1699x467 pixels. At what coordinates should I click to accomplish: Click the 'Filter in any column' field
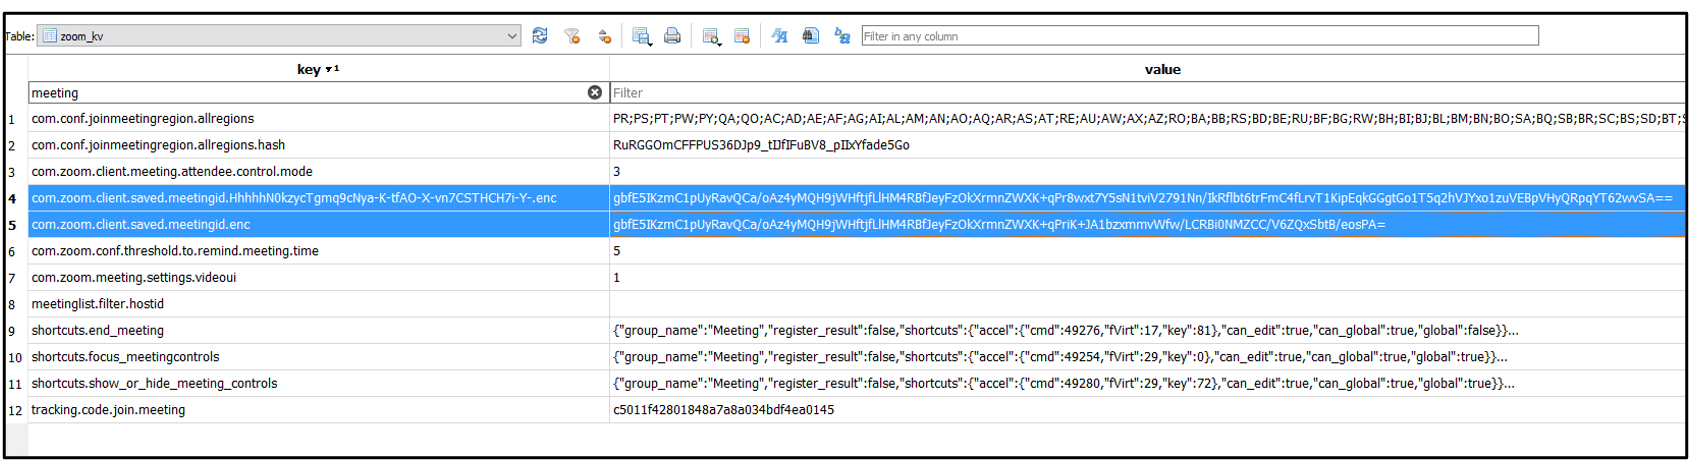(1199, 36)
